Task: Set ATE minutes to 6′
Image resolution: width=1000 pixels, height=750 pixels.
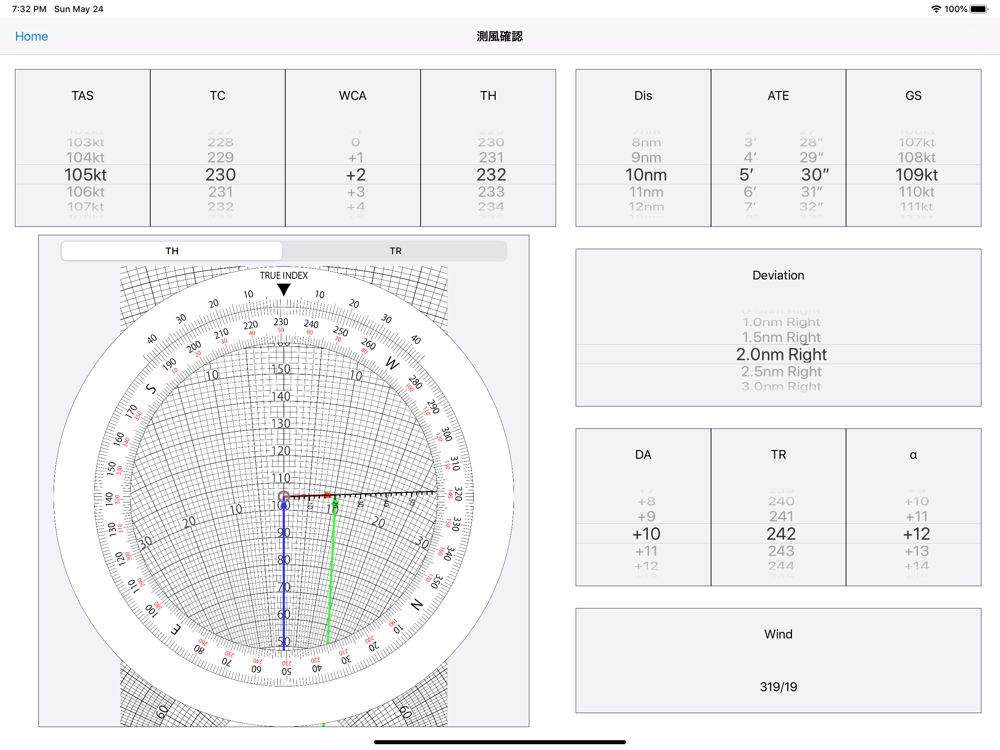Action: click(750, 192)
